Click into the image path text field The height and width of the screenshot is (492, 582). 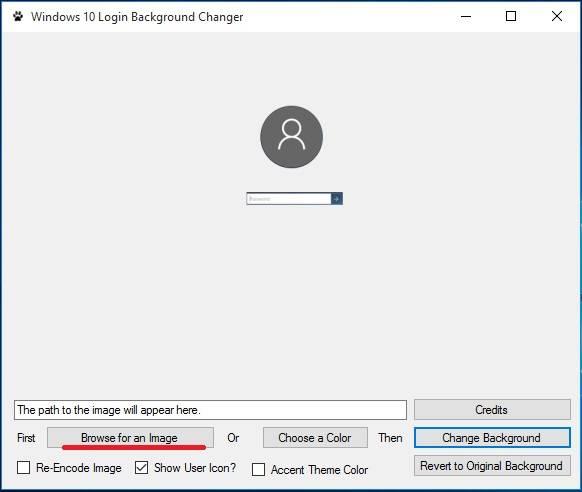210,410
